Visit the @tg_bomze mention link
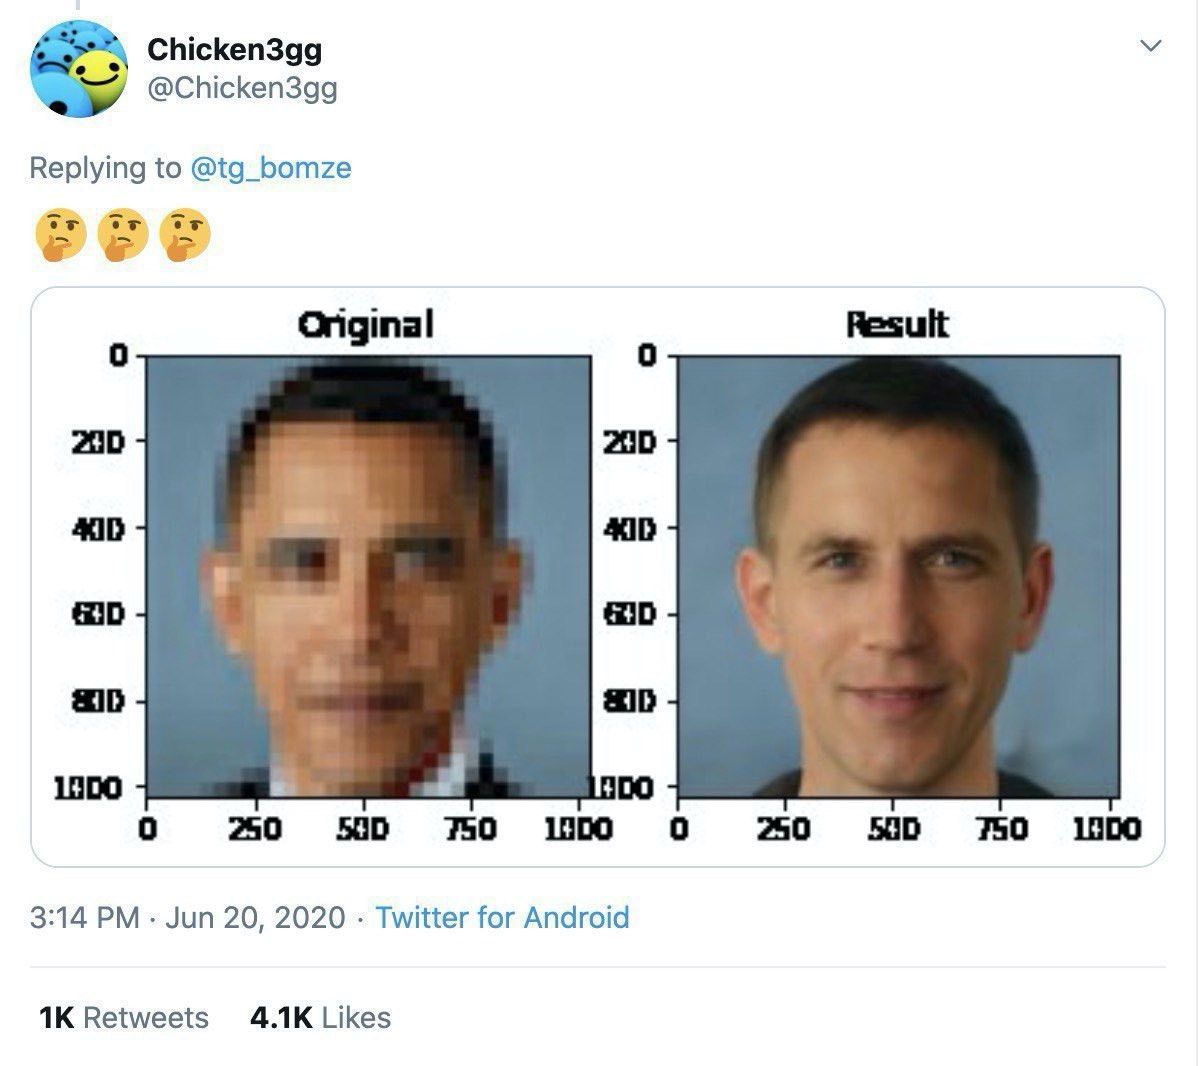 coord(270,167)
